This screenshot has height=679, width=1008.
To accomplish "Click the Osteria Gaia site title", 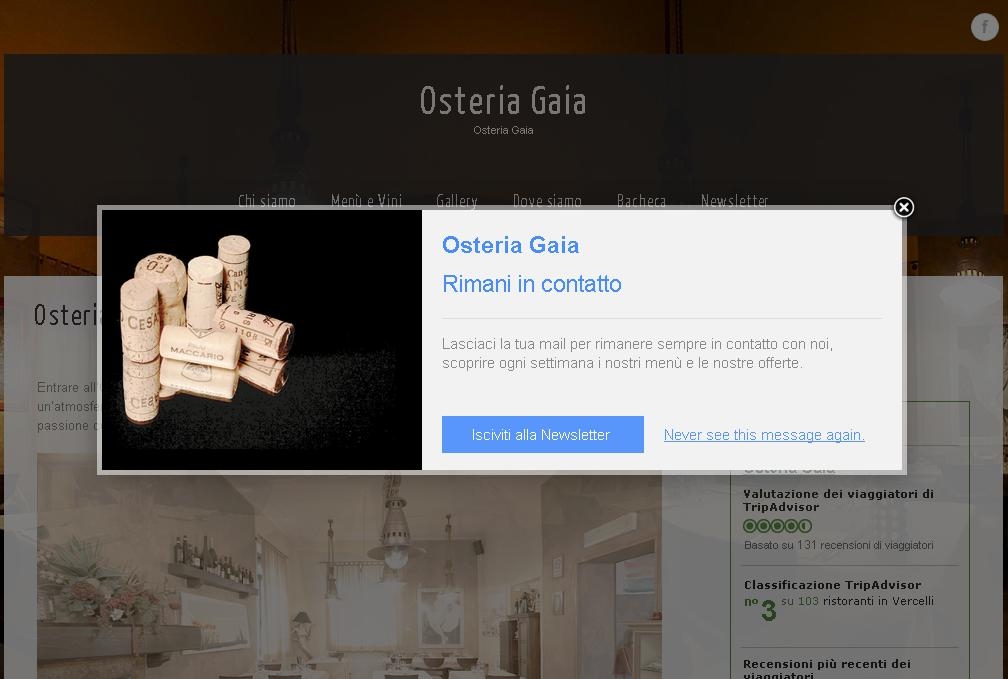I will (x=503, y=101).
